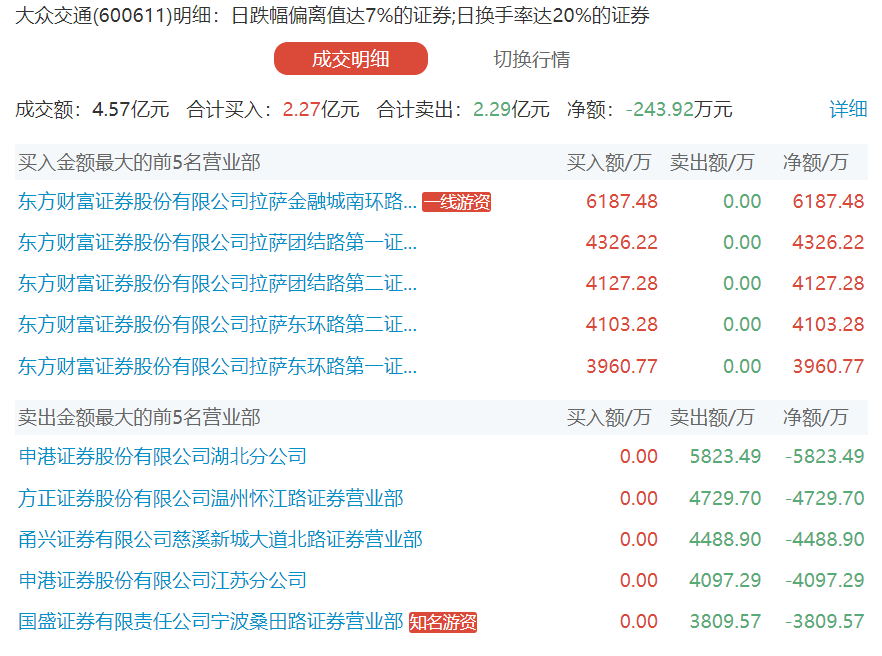Image resolution: width=882 pixels, height=656 pixels.
Task: Open 甬兴证券慈溪新城大道北路营业部 link
Action: click(x=220, y=540)
